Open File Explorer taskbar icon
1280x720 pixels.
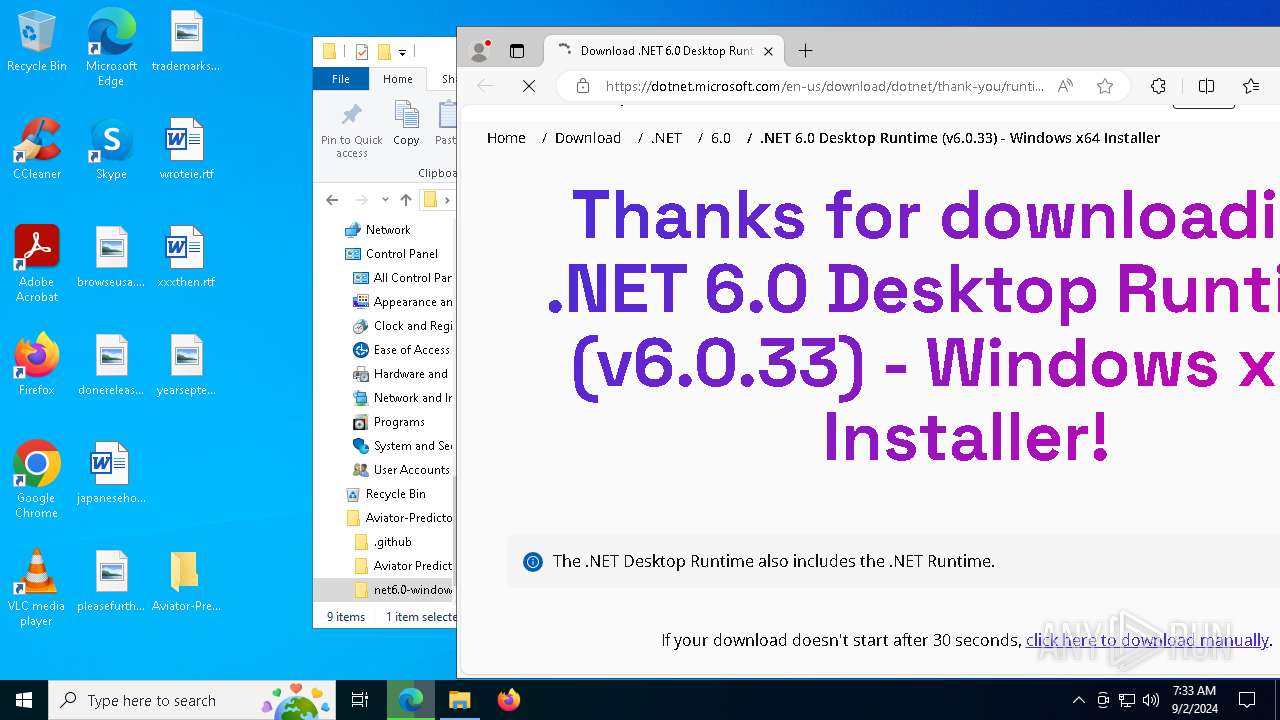459,700
